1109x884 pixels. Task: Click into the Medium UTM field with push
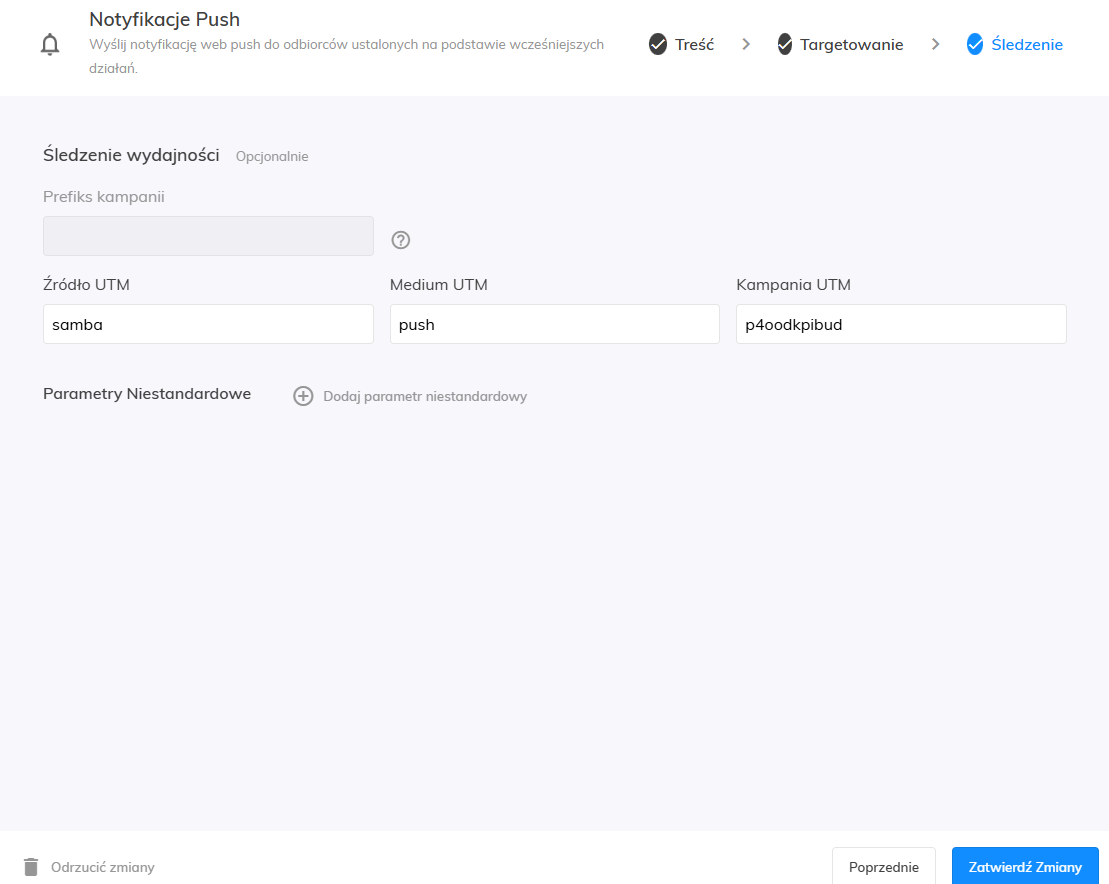point(554,325)
